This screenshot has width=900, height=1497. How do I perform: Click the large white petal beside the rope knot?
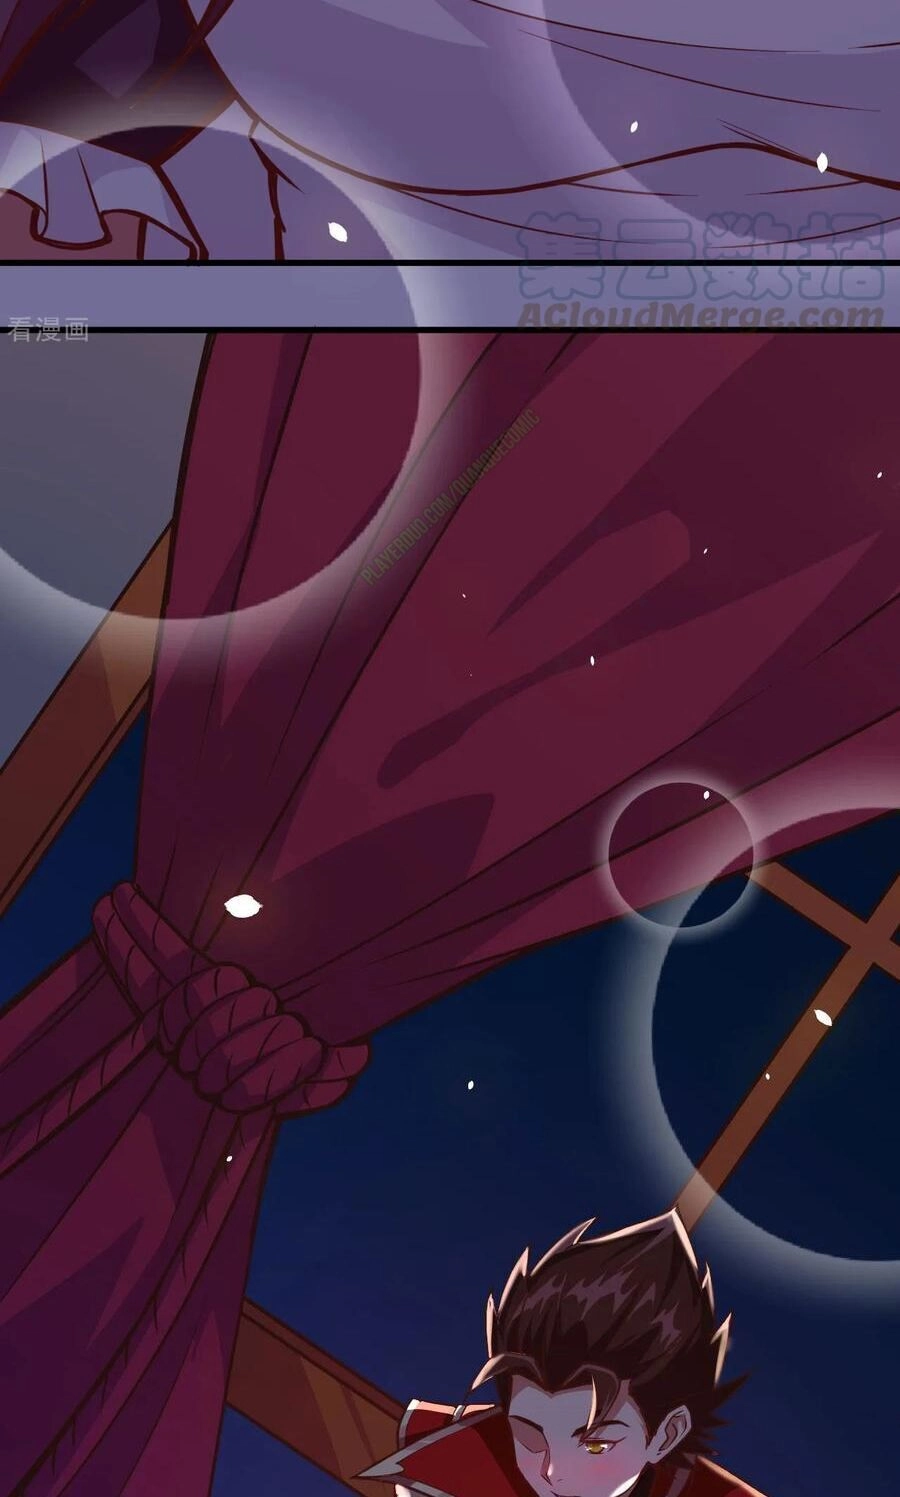(x=242, y=906)
